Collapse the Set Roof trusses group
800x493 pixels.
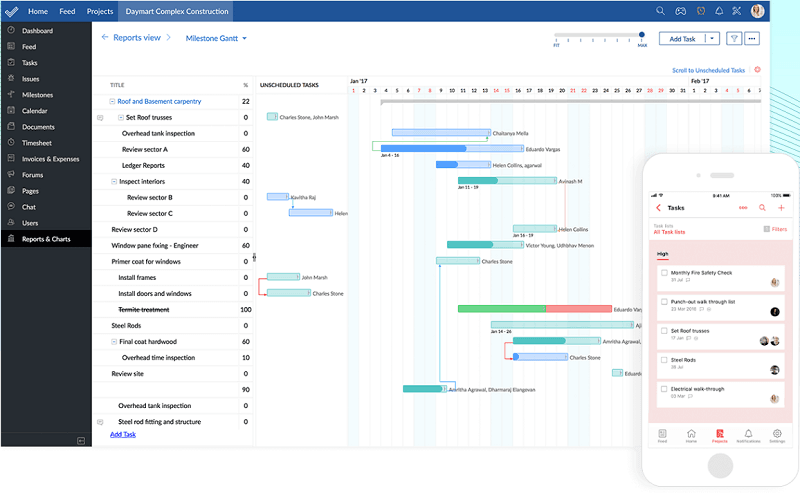point(121,117)
